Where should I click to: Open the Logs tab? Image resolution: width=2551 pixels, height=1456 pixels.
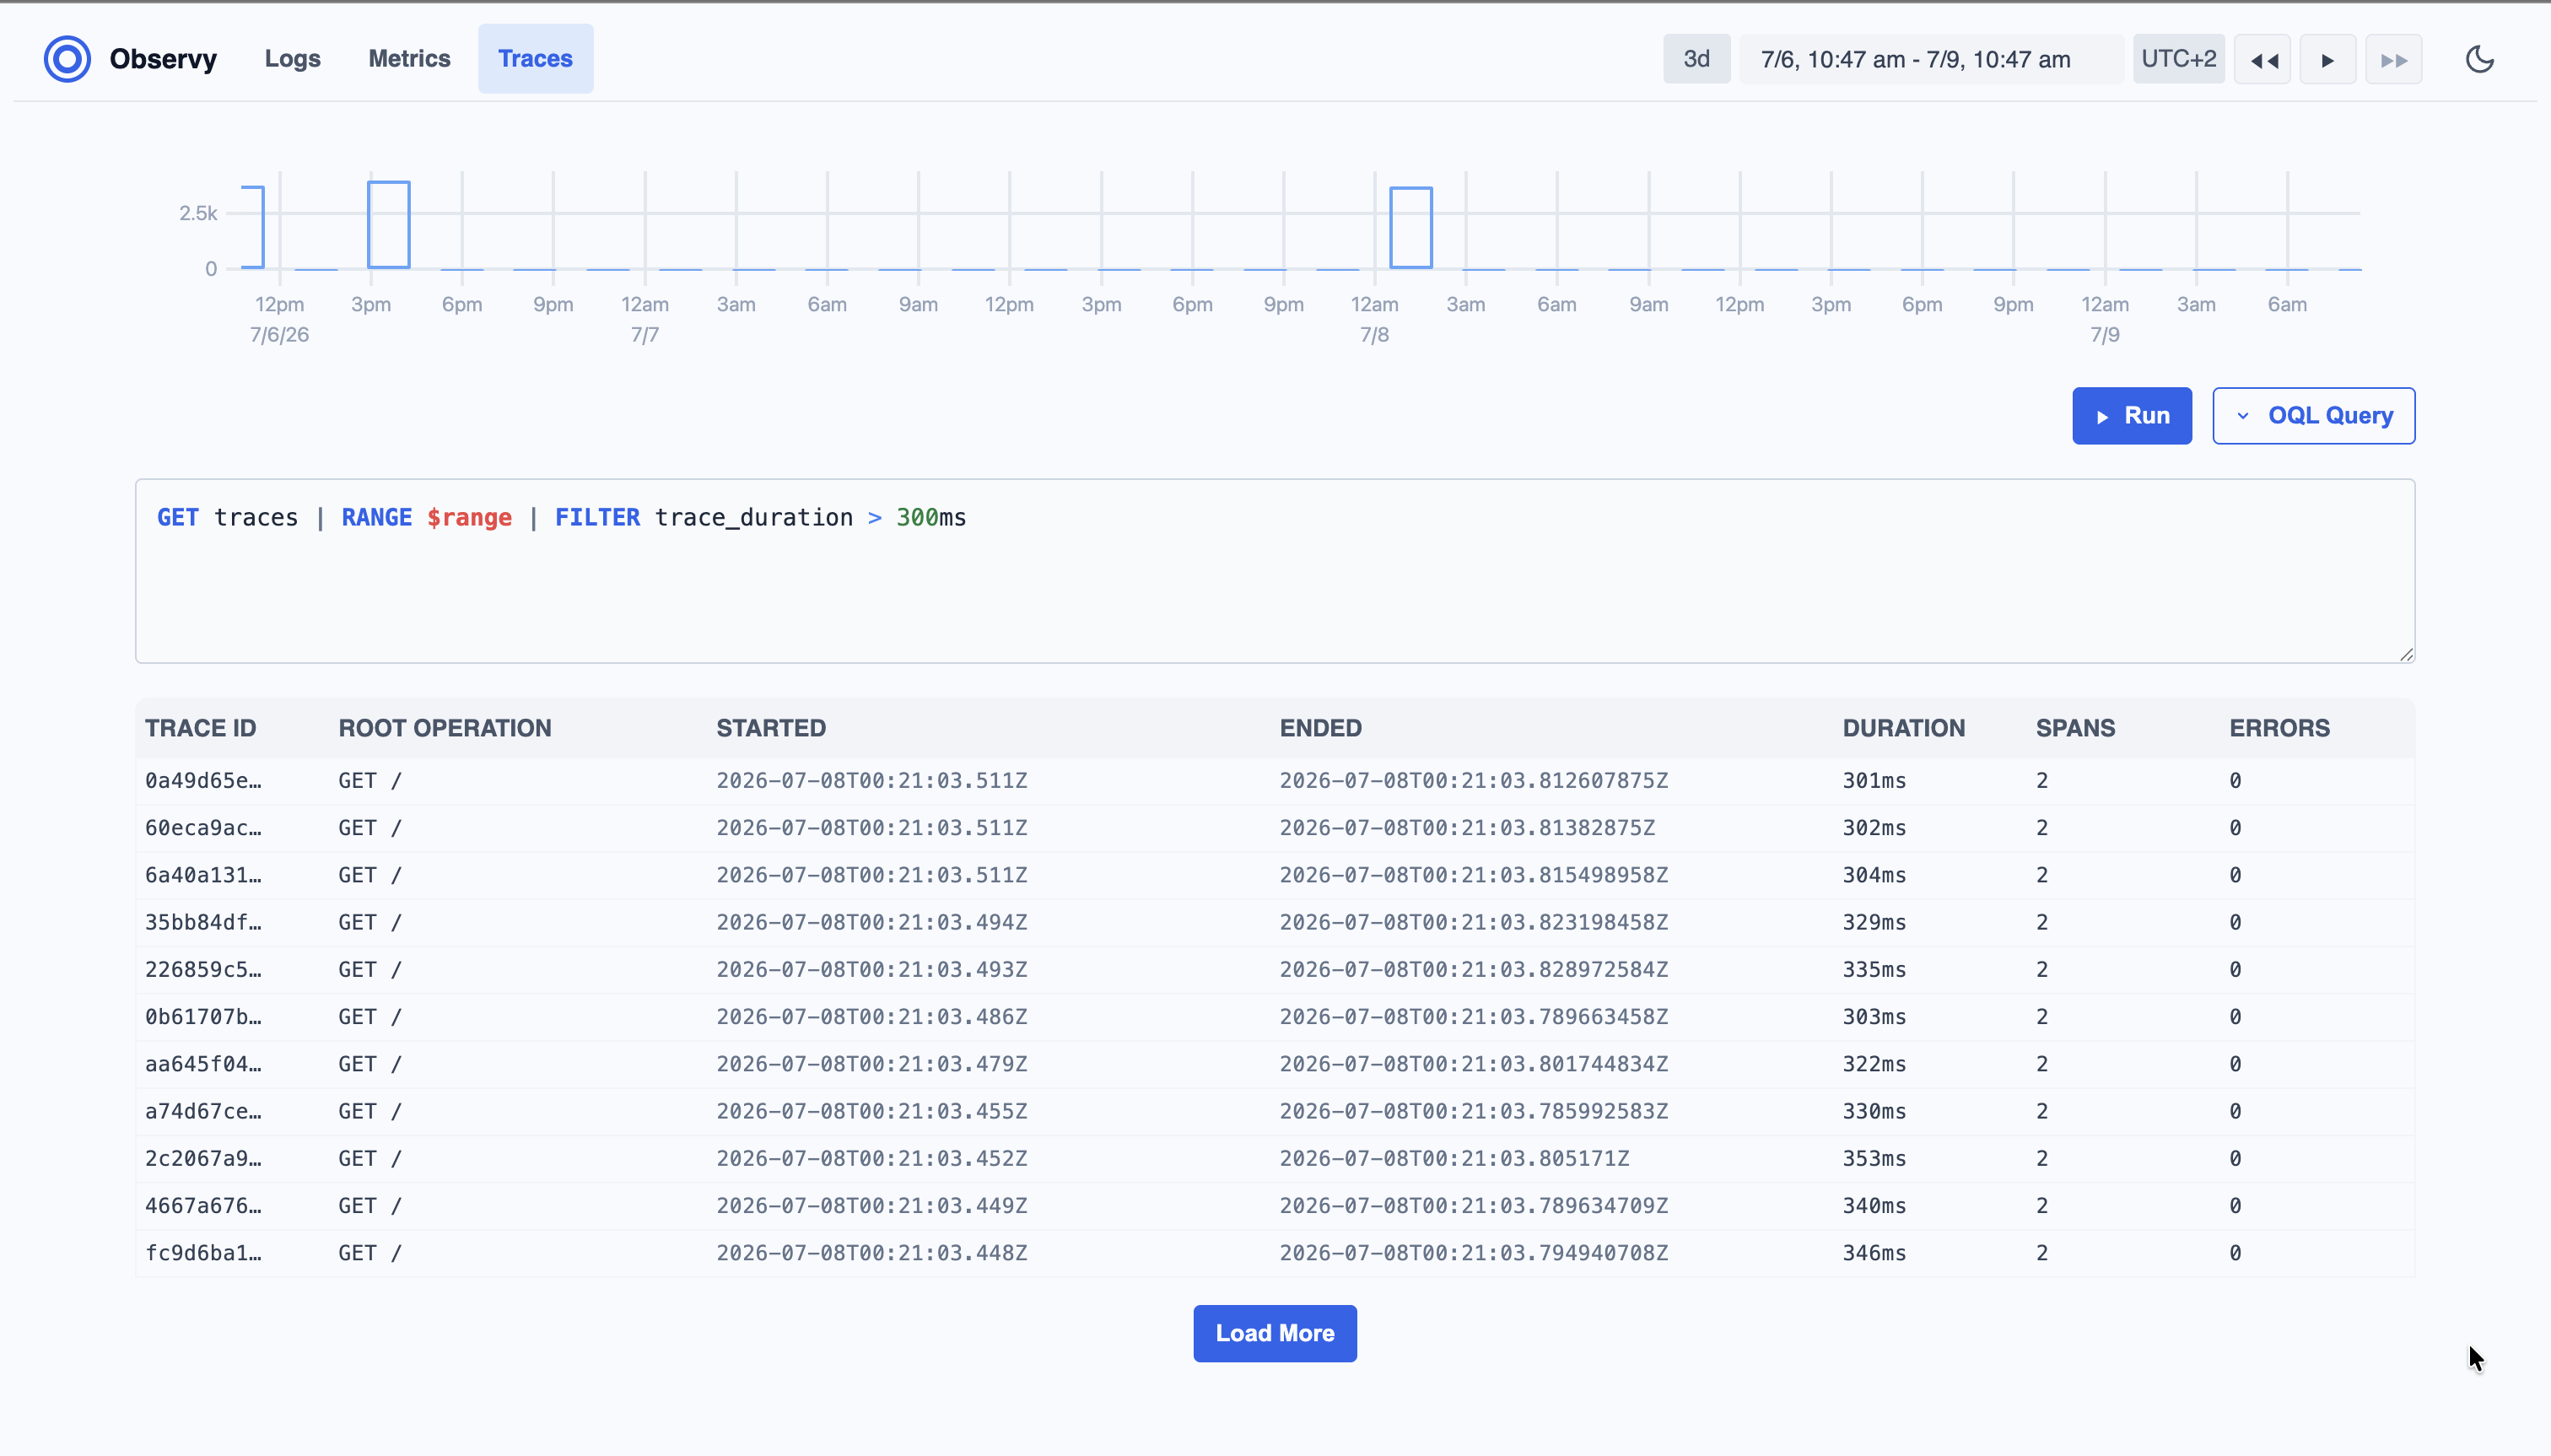click(292, 59)
